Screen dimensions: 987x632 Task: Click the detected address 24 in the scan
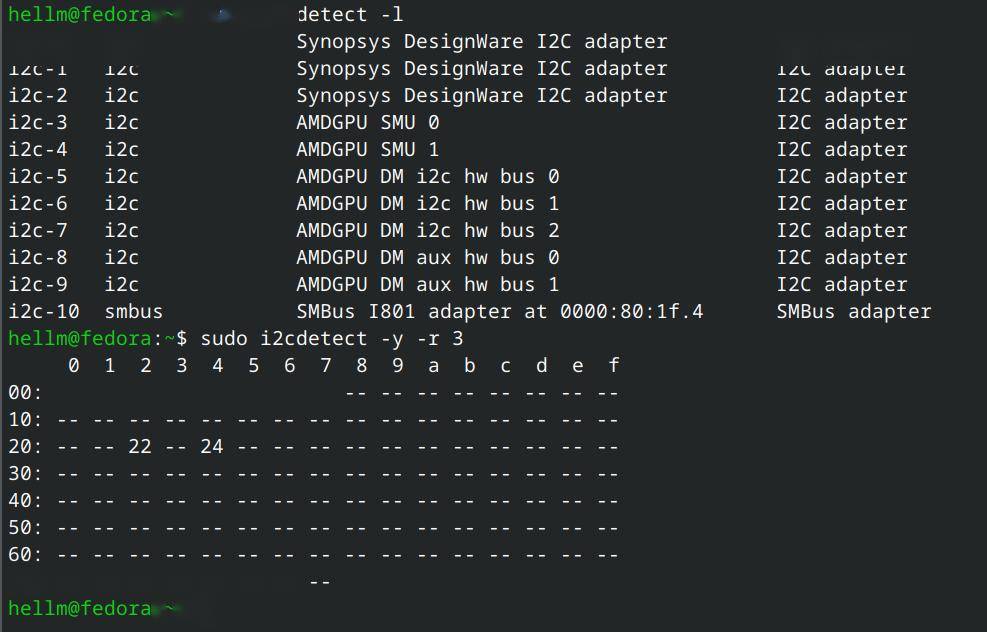click(x=212, y=446)
